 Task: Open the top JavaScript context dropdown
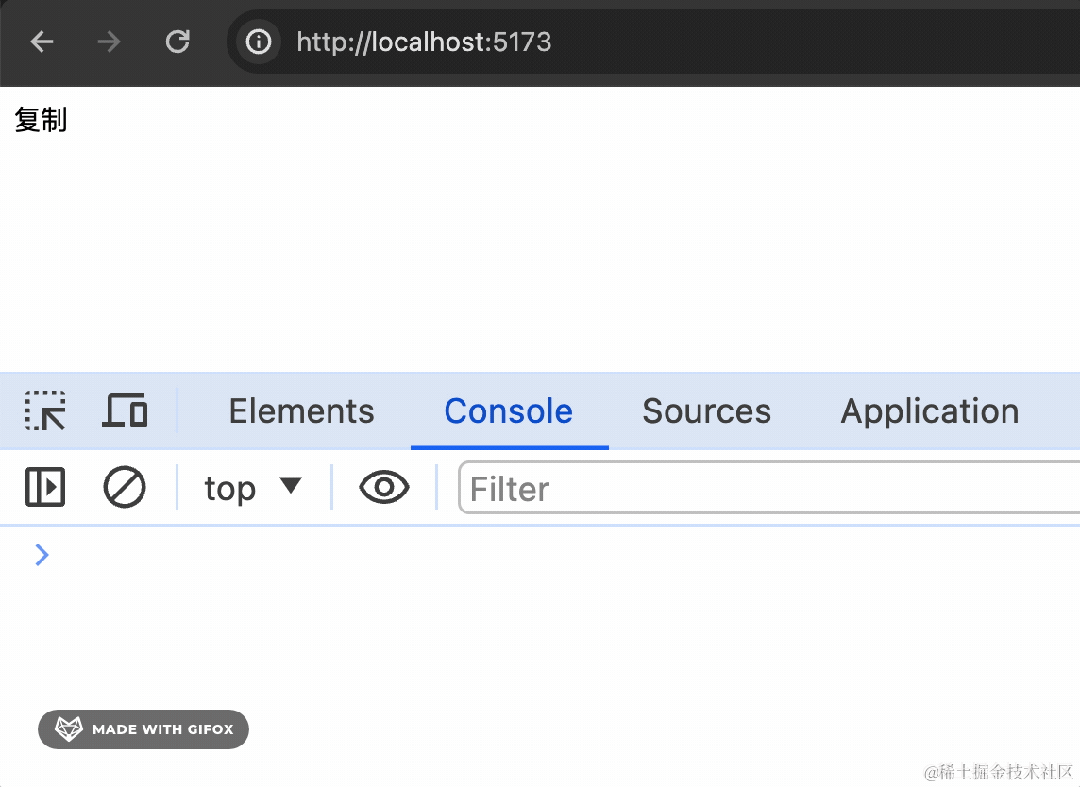pos(252,488)
